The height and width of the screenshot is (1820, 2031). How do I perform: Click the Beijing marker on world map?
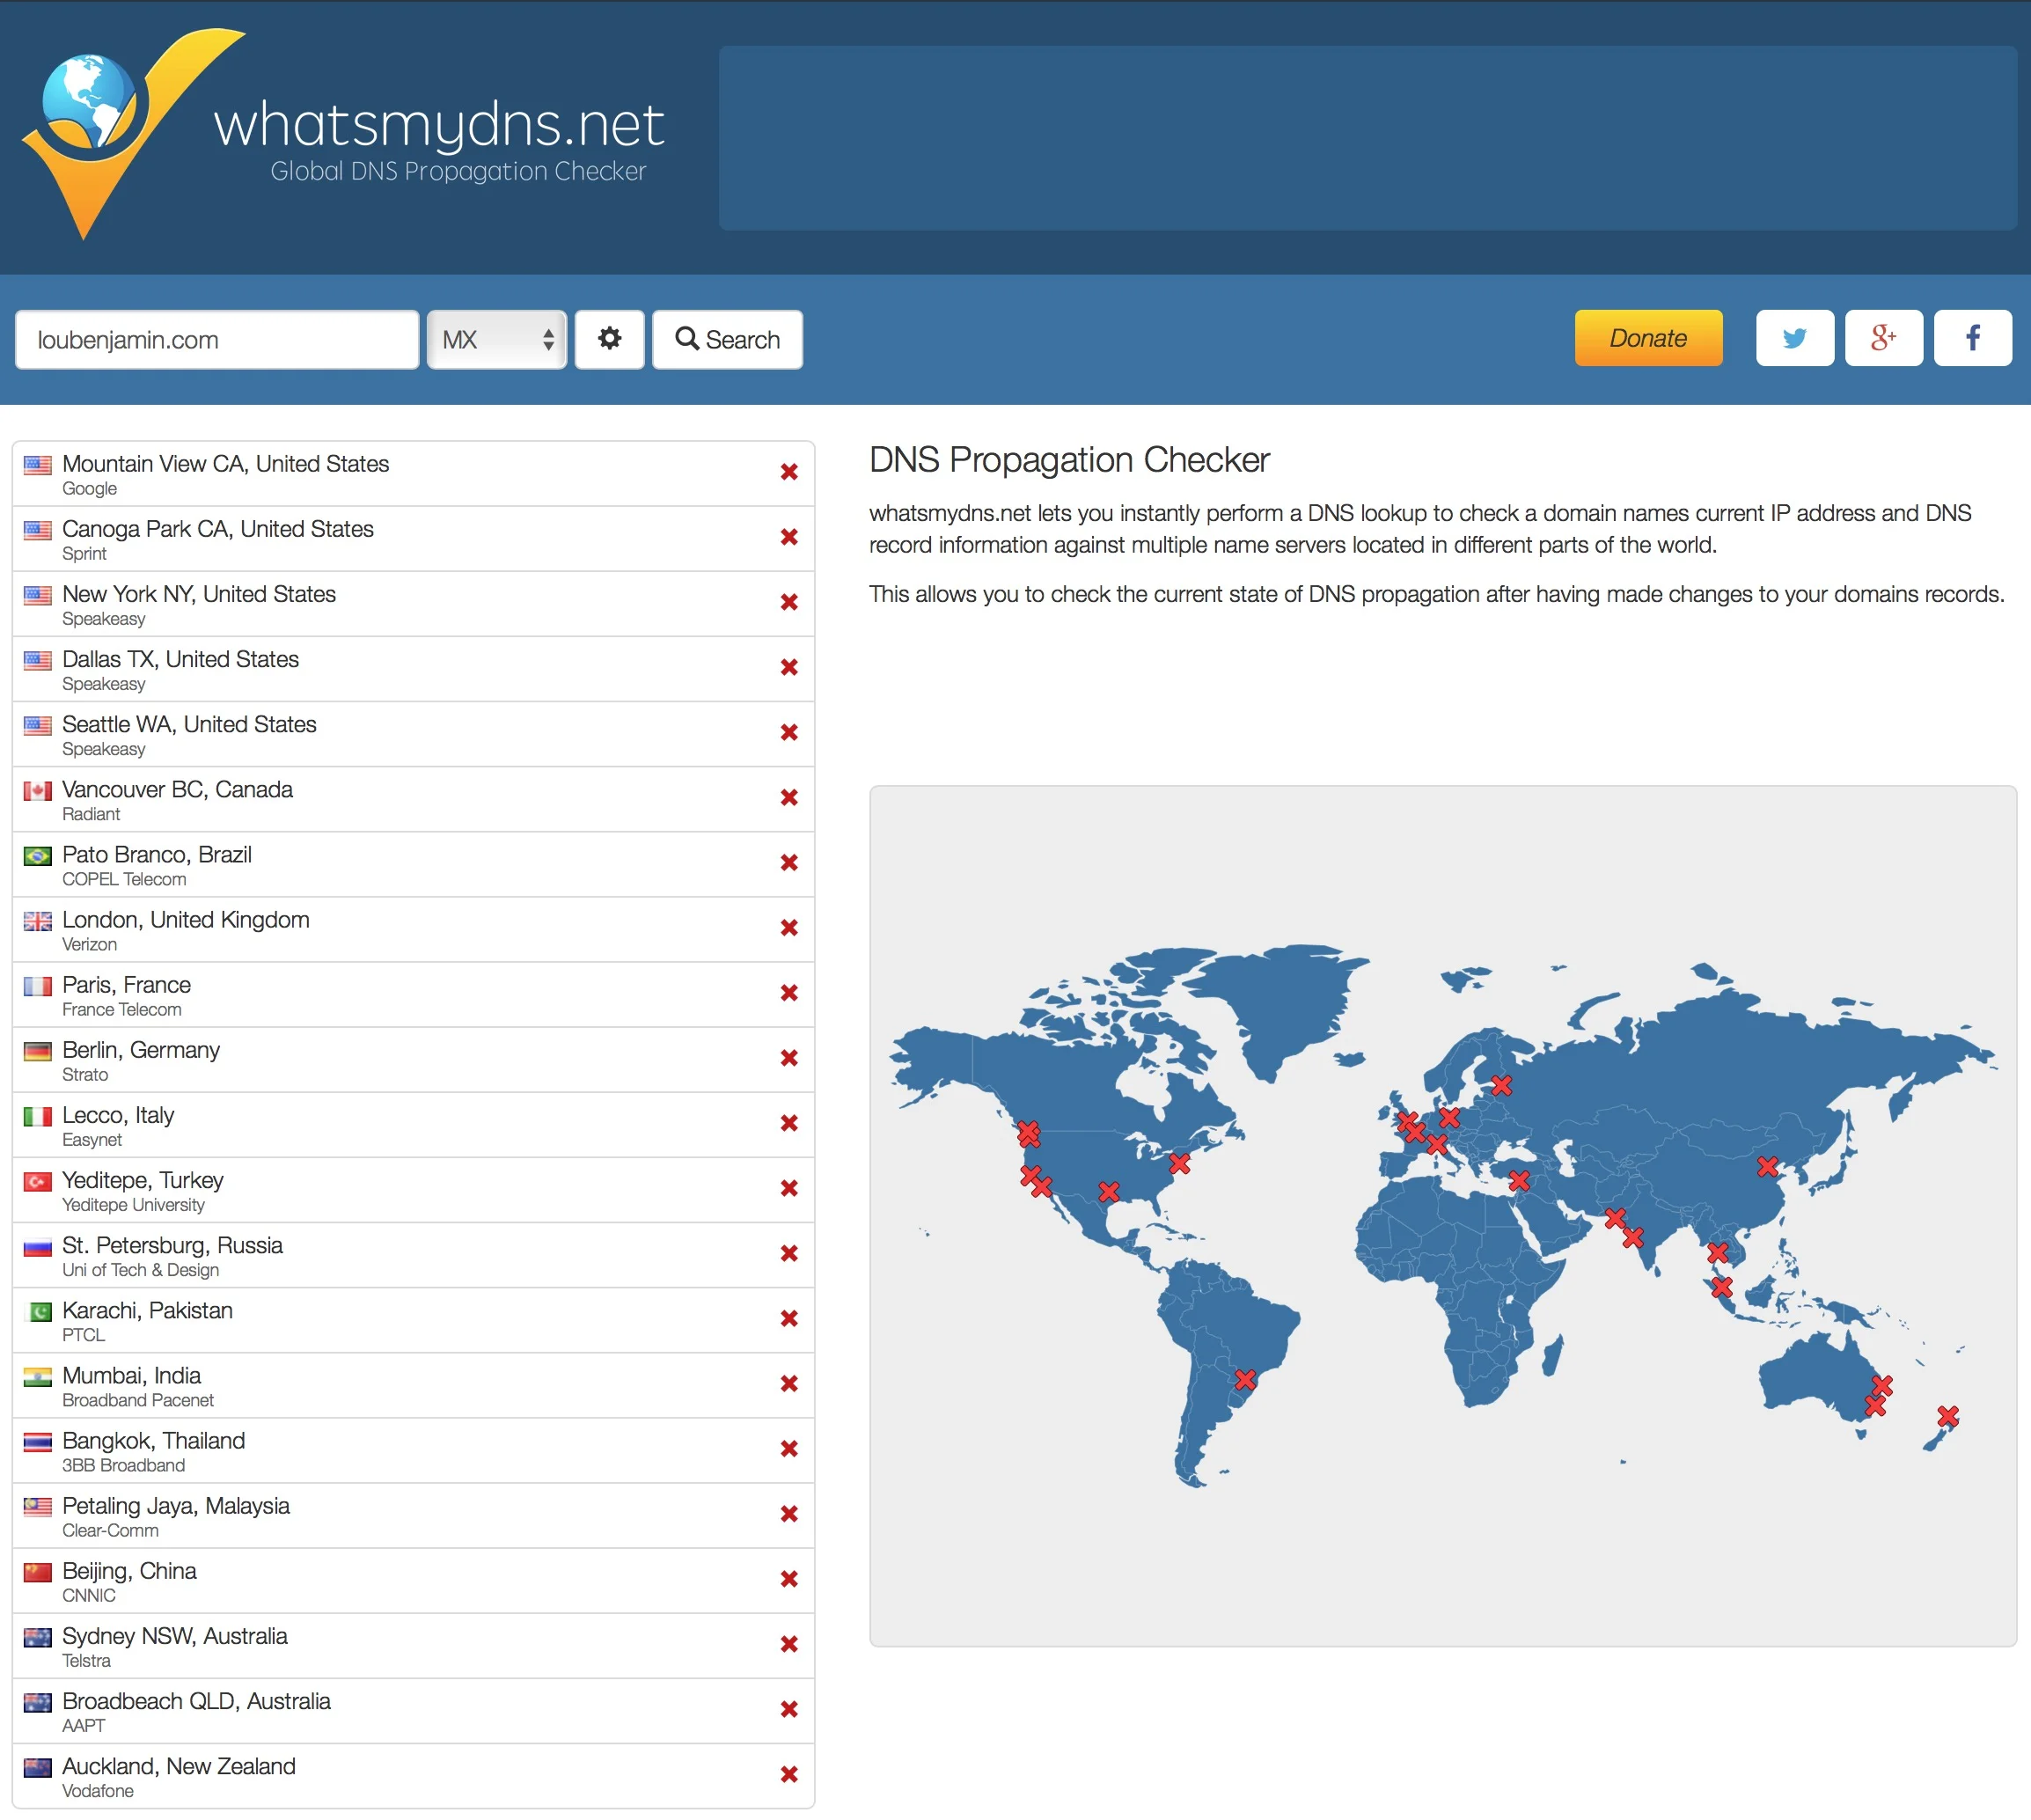point(1767,1166)
